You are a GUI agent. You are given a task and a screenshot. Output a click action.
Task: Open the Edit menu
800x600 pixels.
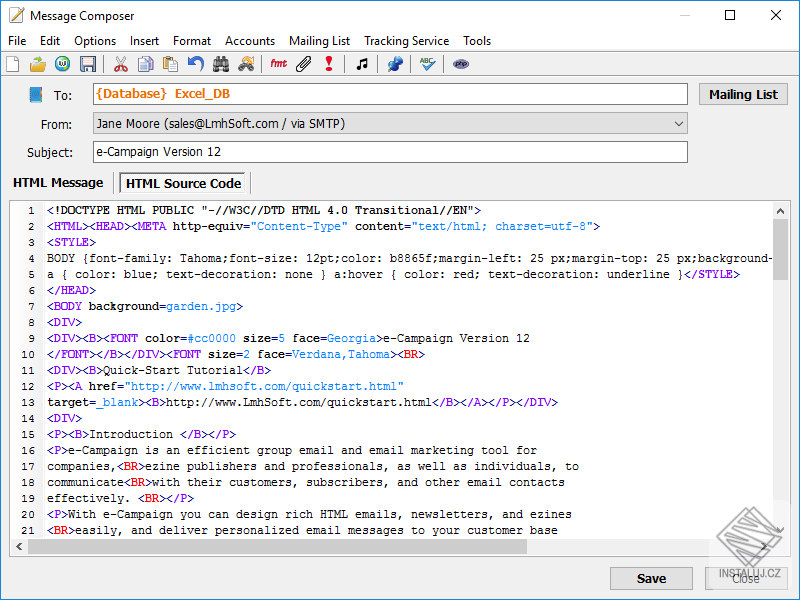click(50, 41)
